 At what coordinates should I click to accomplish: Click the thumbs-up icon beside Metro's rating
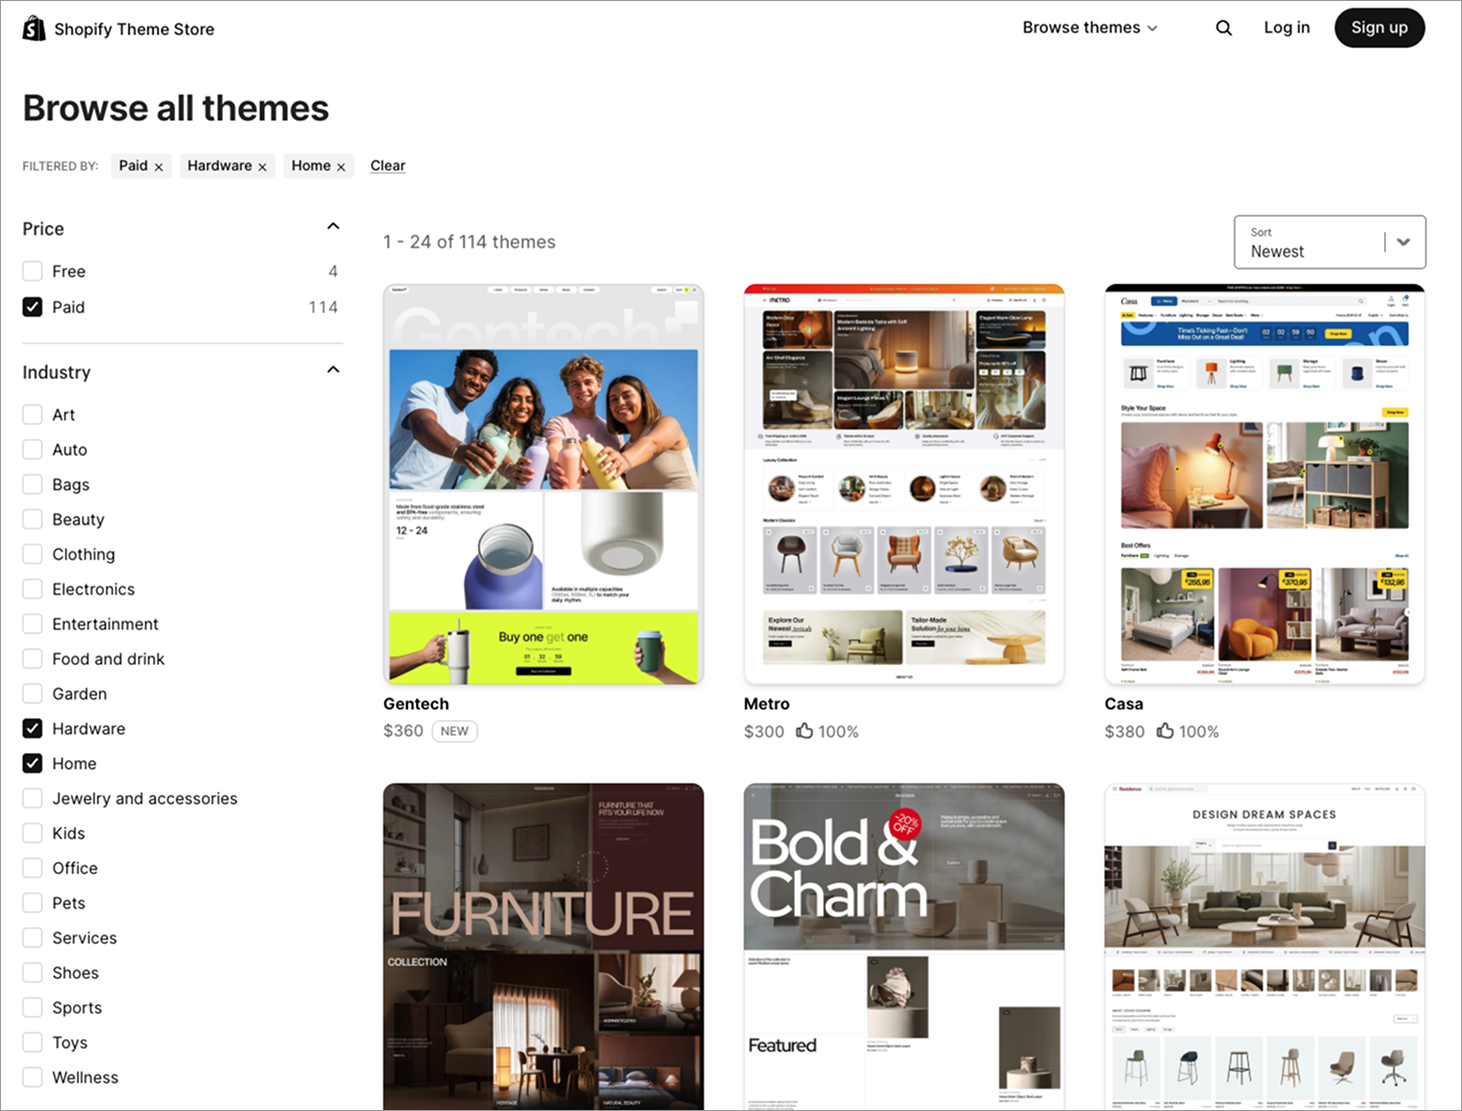pos(803,731)
